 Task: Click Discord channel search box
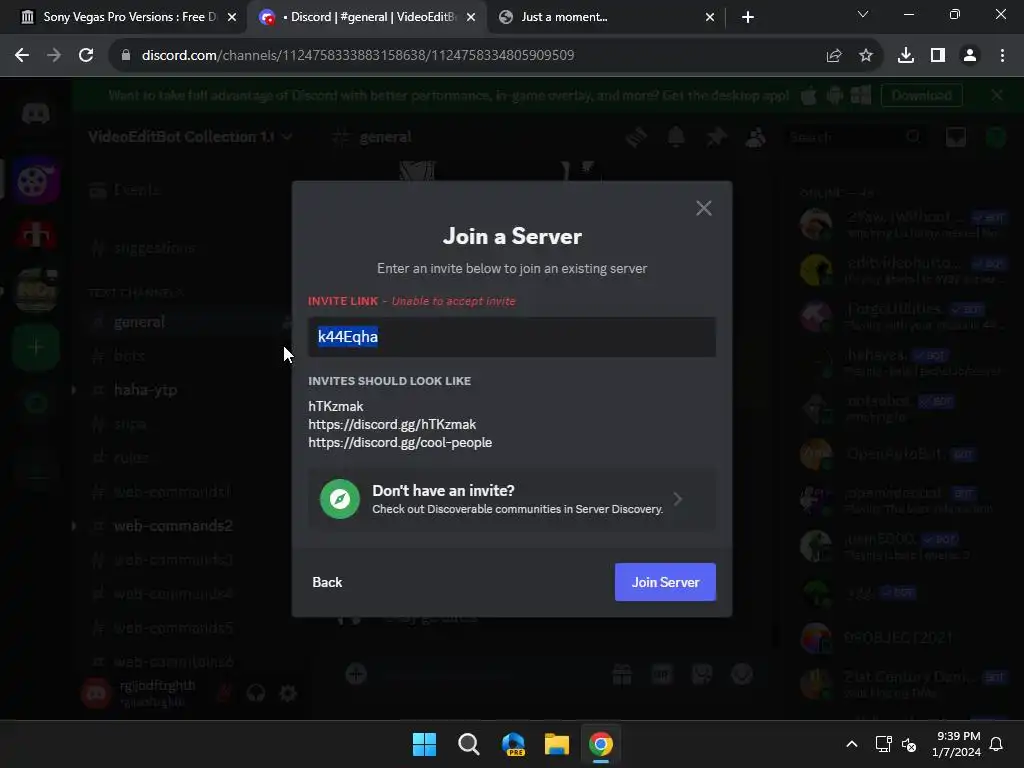(856, 137)
